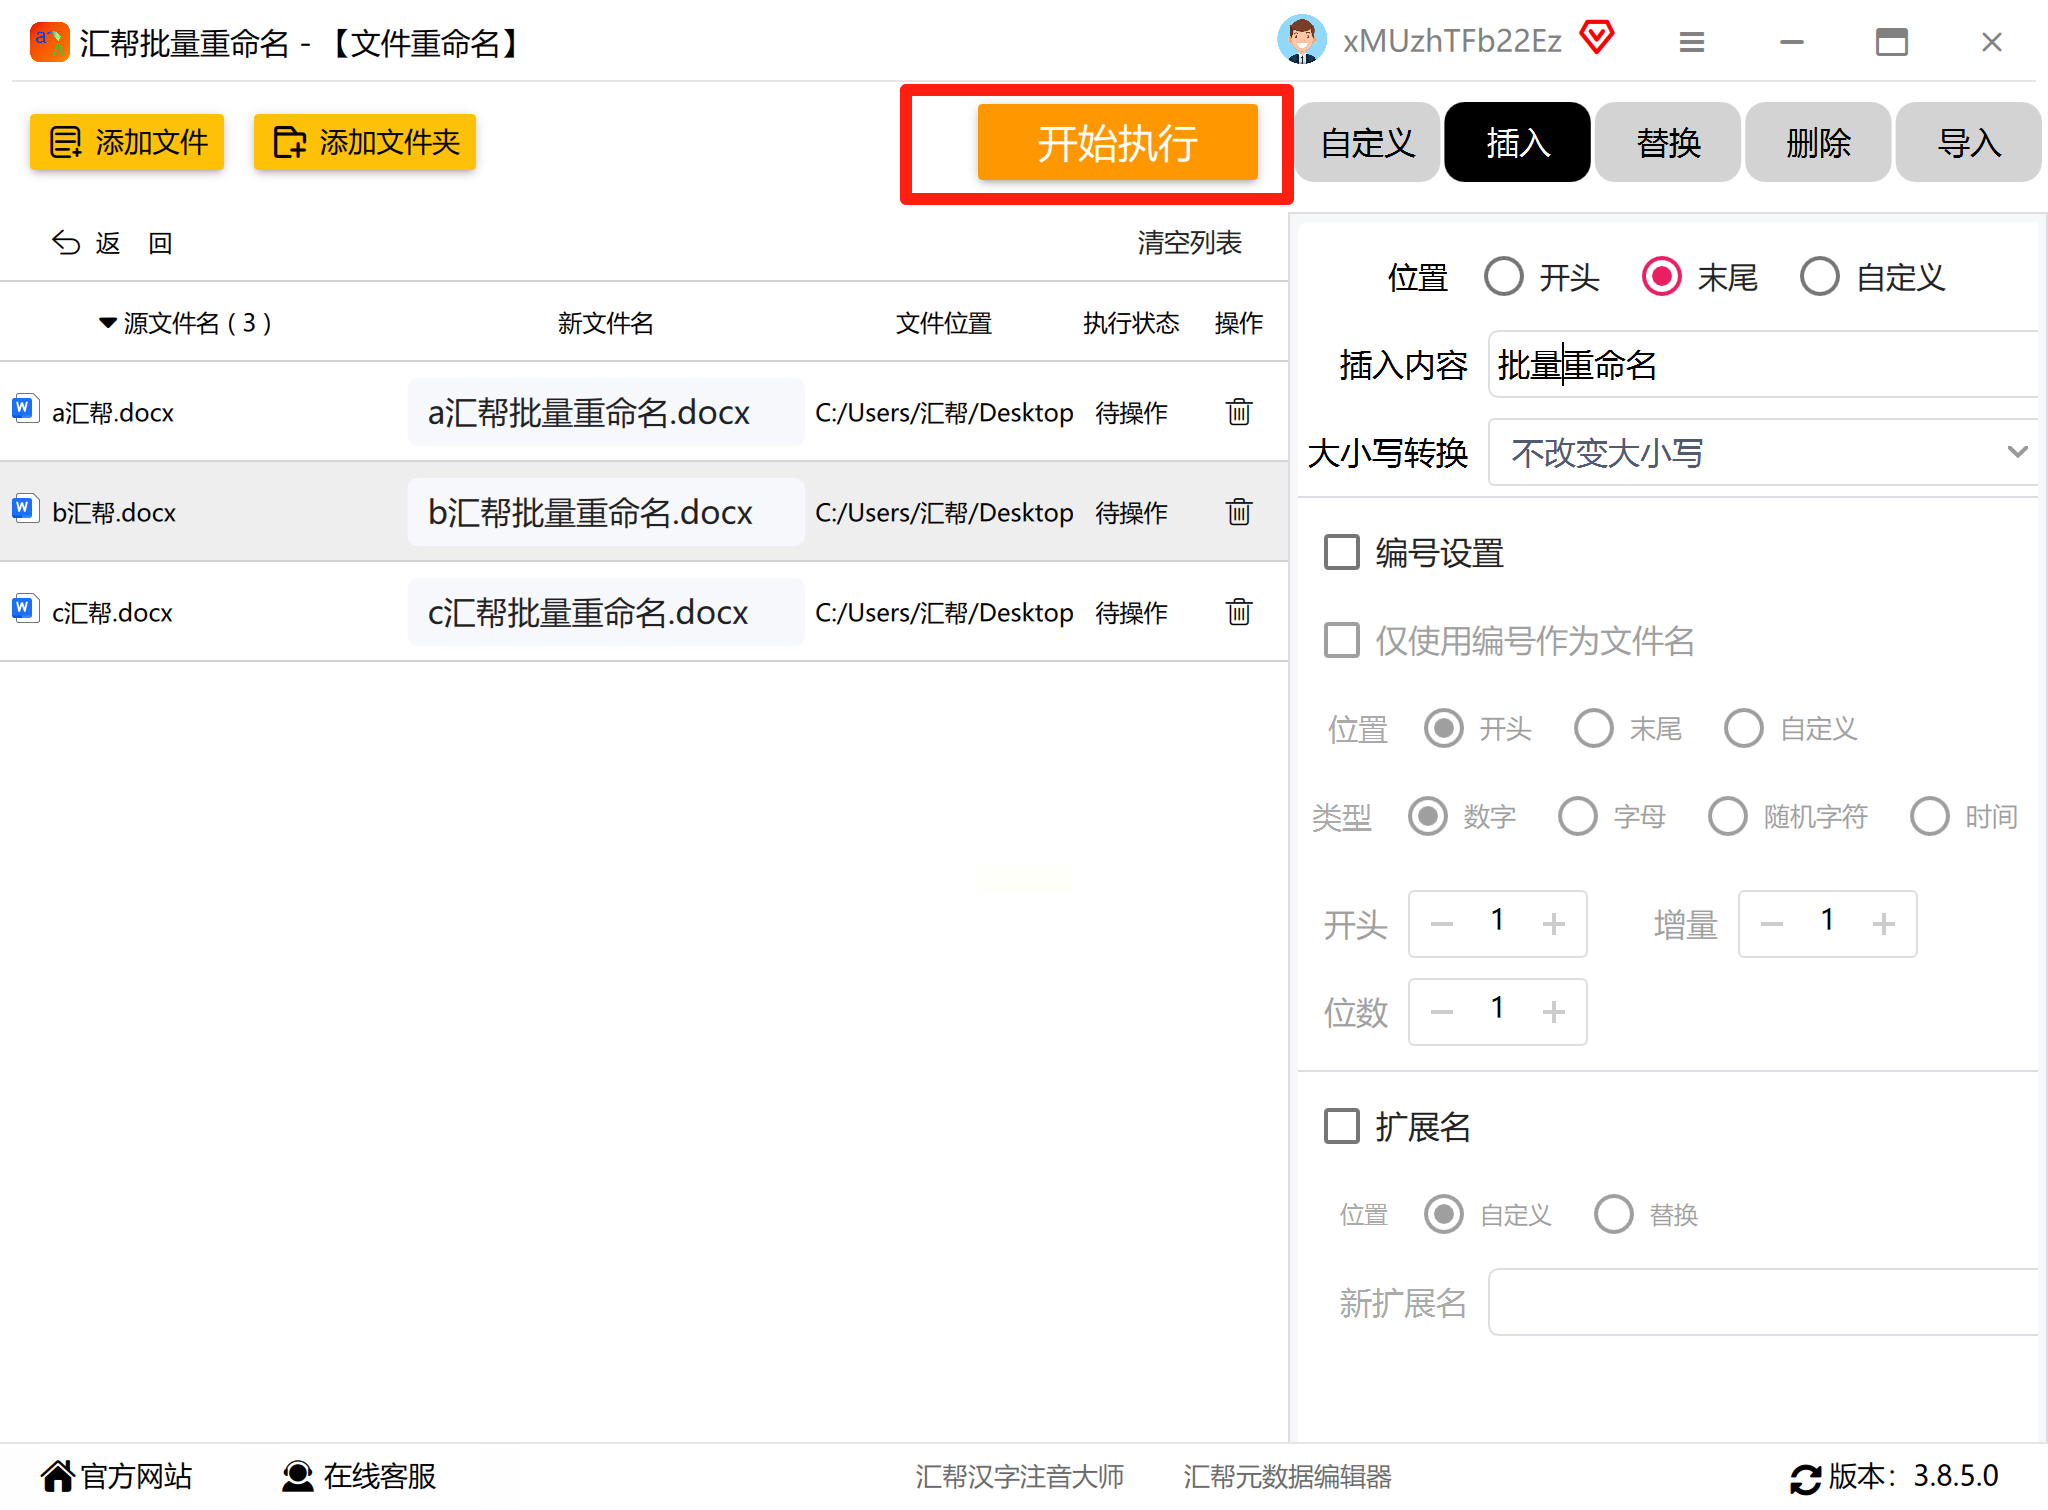This screenshot has height=1510, width=2048.
Task: Click the 插入内容 text field
Action: coord(1762,365)
